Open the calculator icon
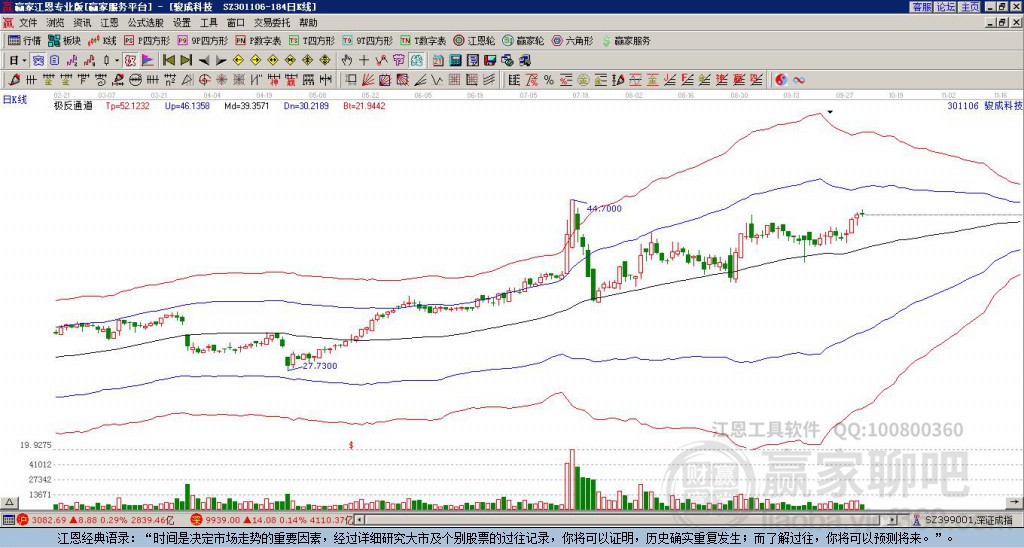1024x548 pixels. (455, 61)
